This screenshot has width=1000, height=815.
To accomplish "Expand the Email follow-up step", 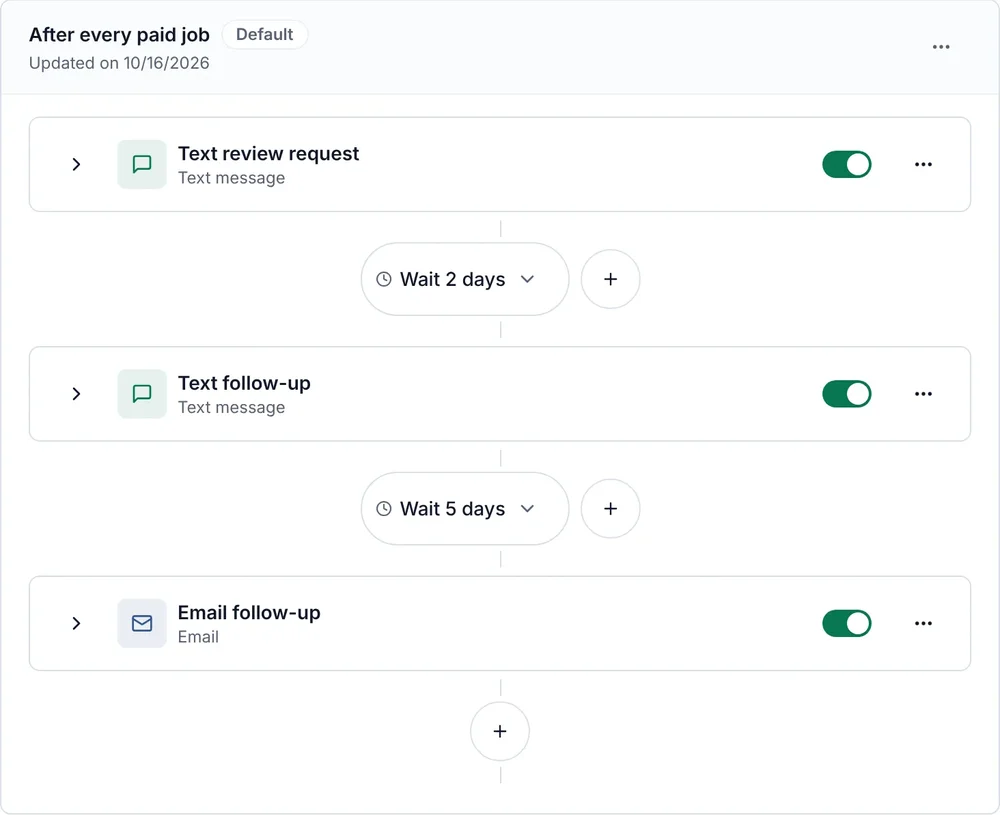I will 77,624.
